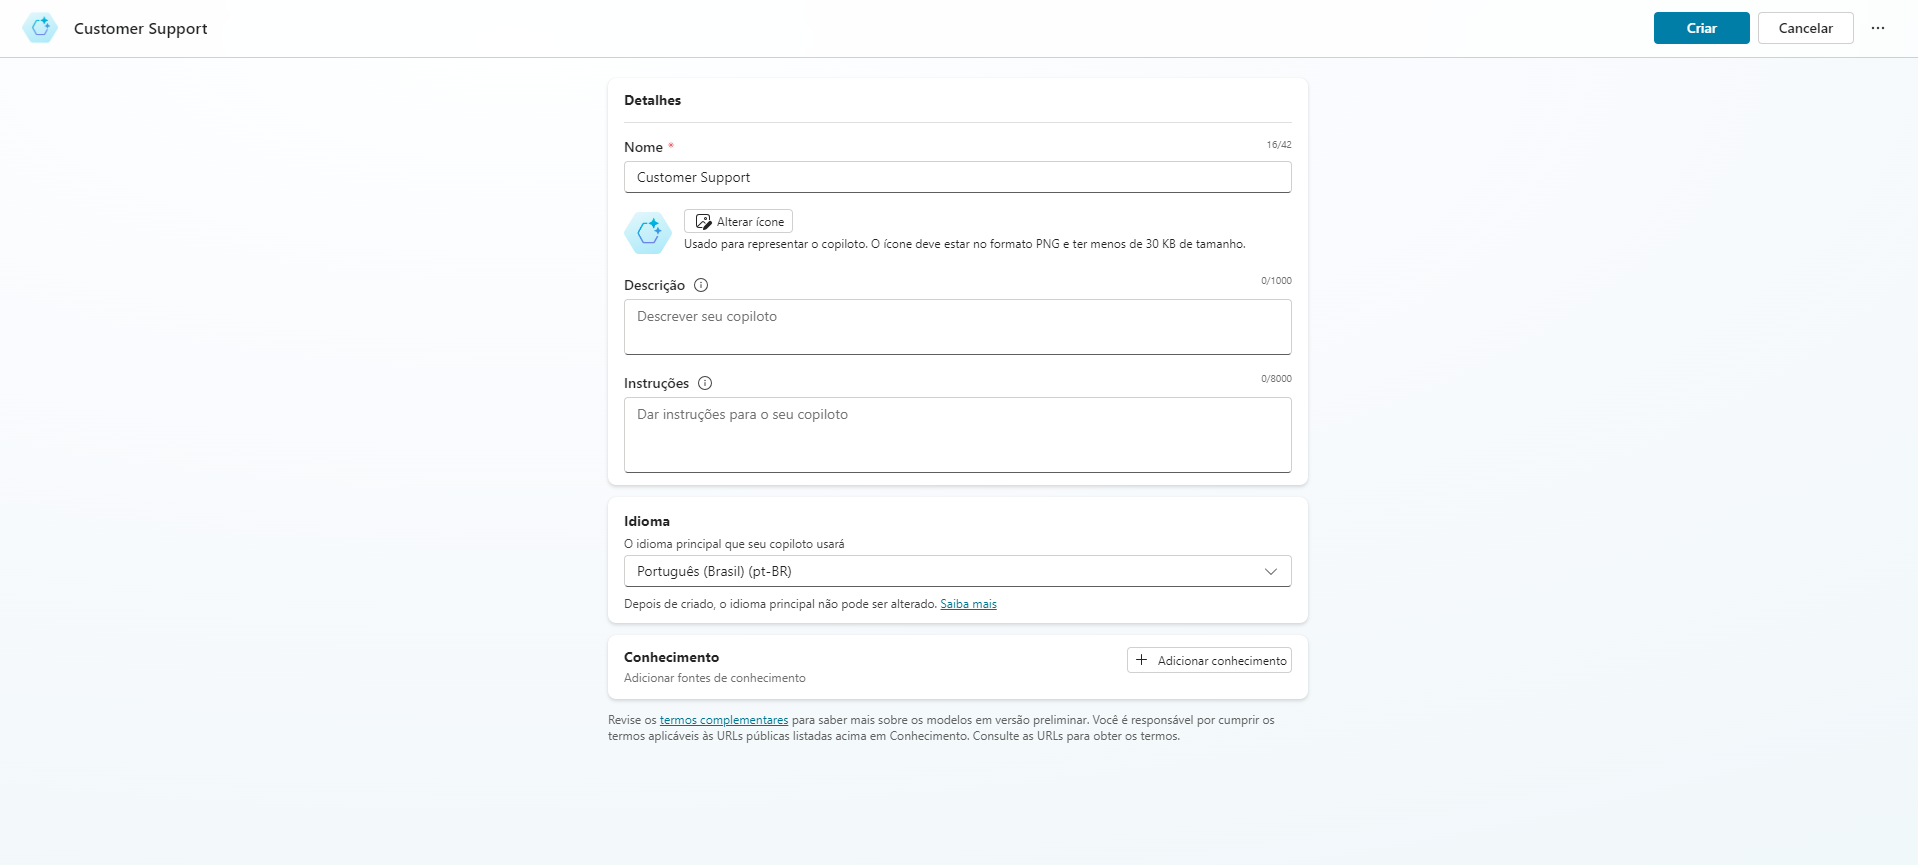Click the plus icon for Adicionar conhecimento
This screenshot has width=1918, height=865.
(x=1141, y=660)
